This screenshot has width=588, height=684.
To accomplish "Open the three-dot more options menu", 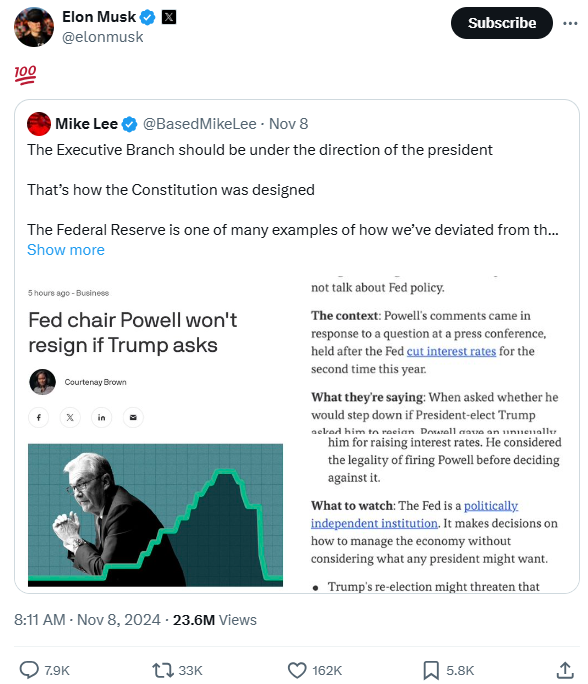I will (570, 23).
